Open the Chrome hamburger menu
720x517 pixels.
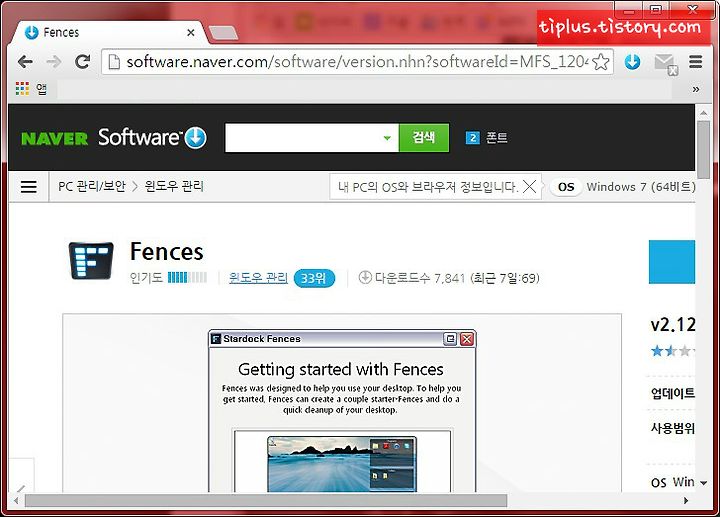point(696,61)
